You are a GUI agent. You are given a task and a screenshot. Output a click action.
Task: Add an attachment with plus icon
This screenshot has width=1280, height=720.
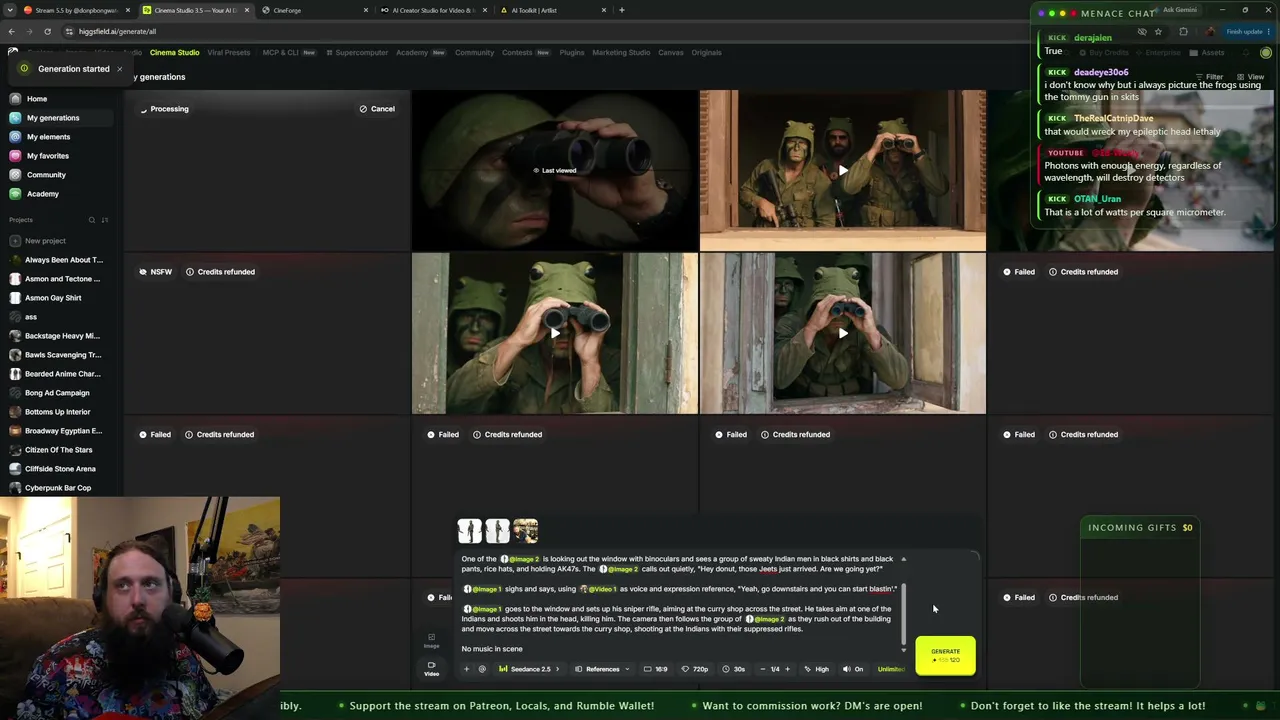pyautogui.click(x=466, y=669)
